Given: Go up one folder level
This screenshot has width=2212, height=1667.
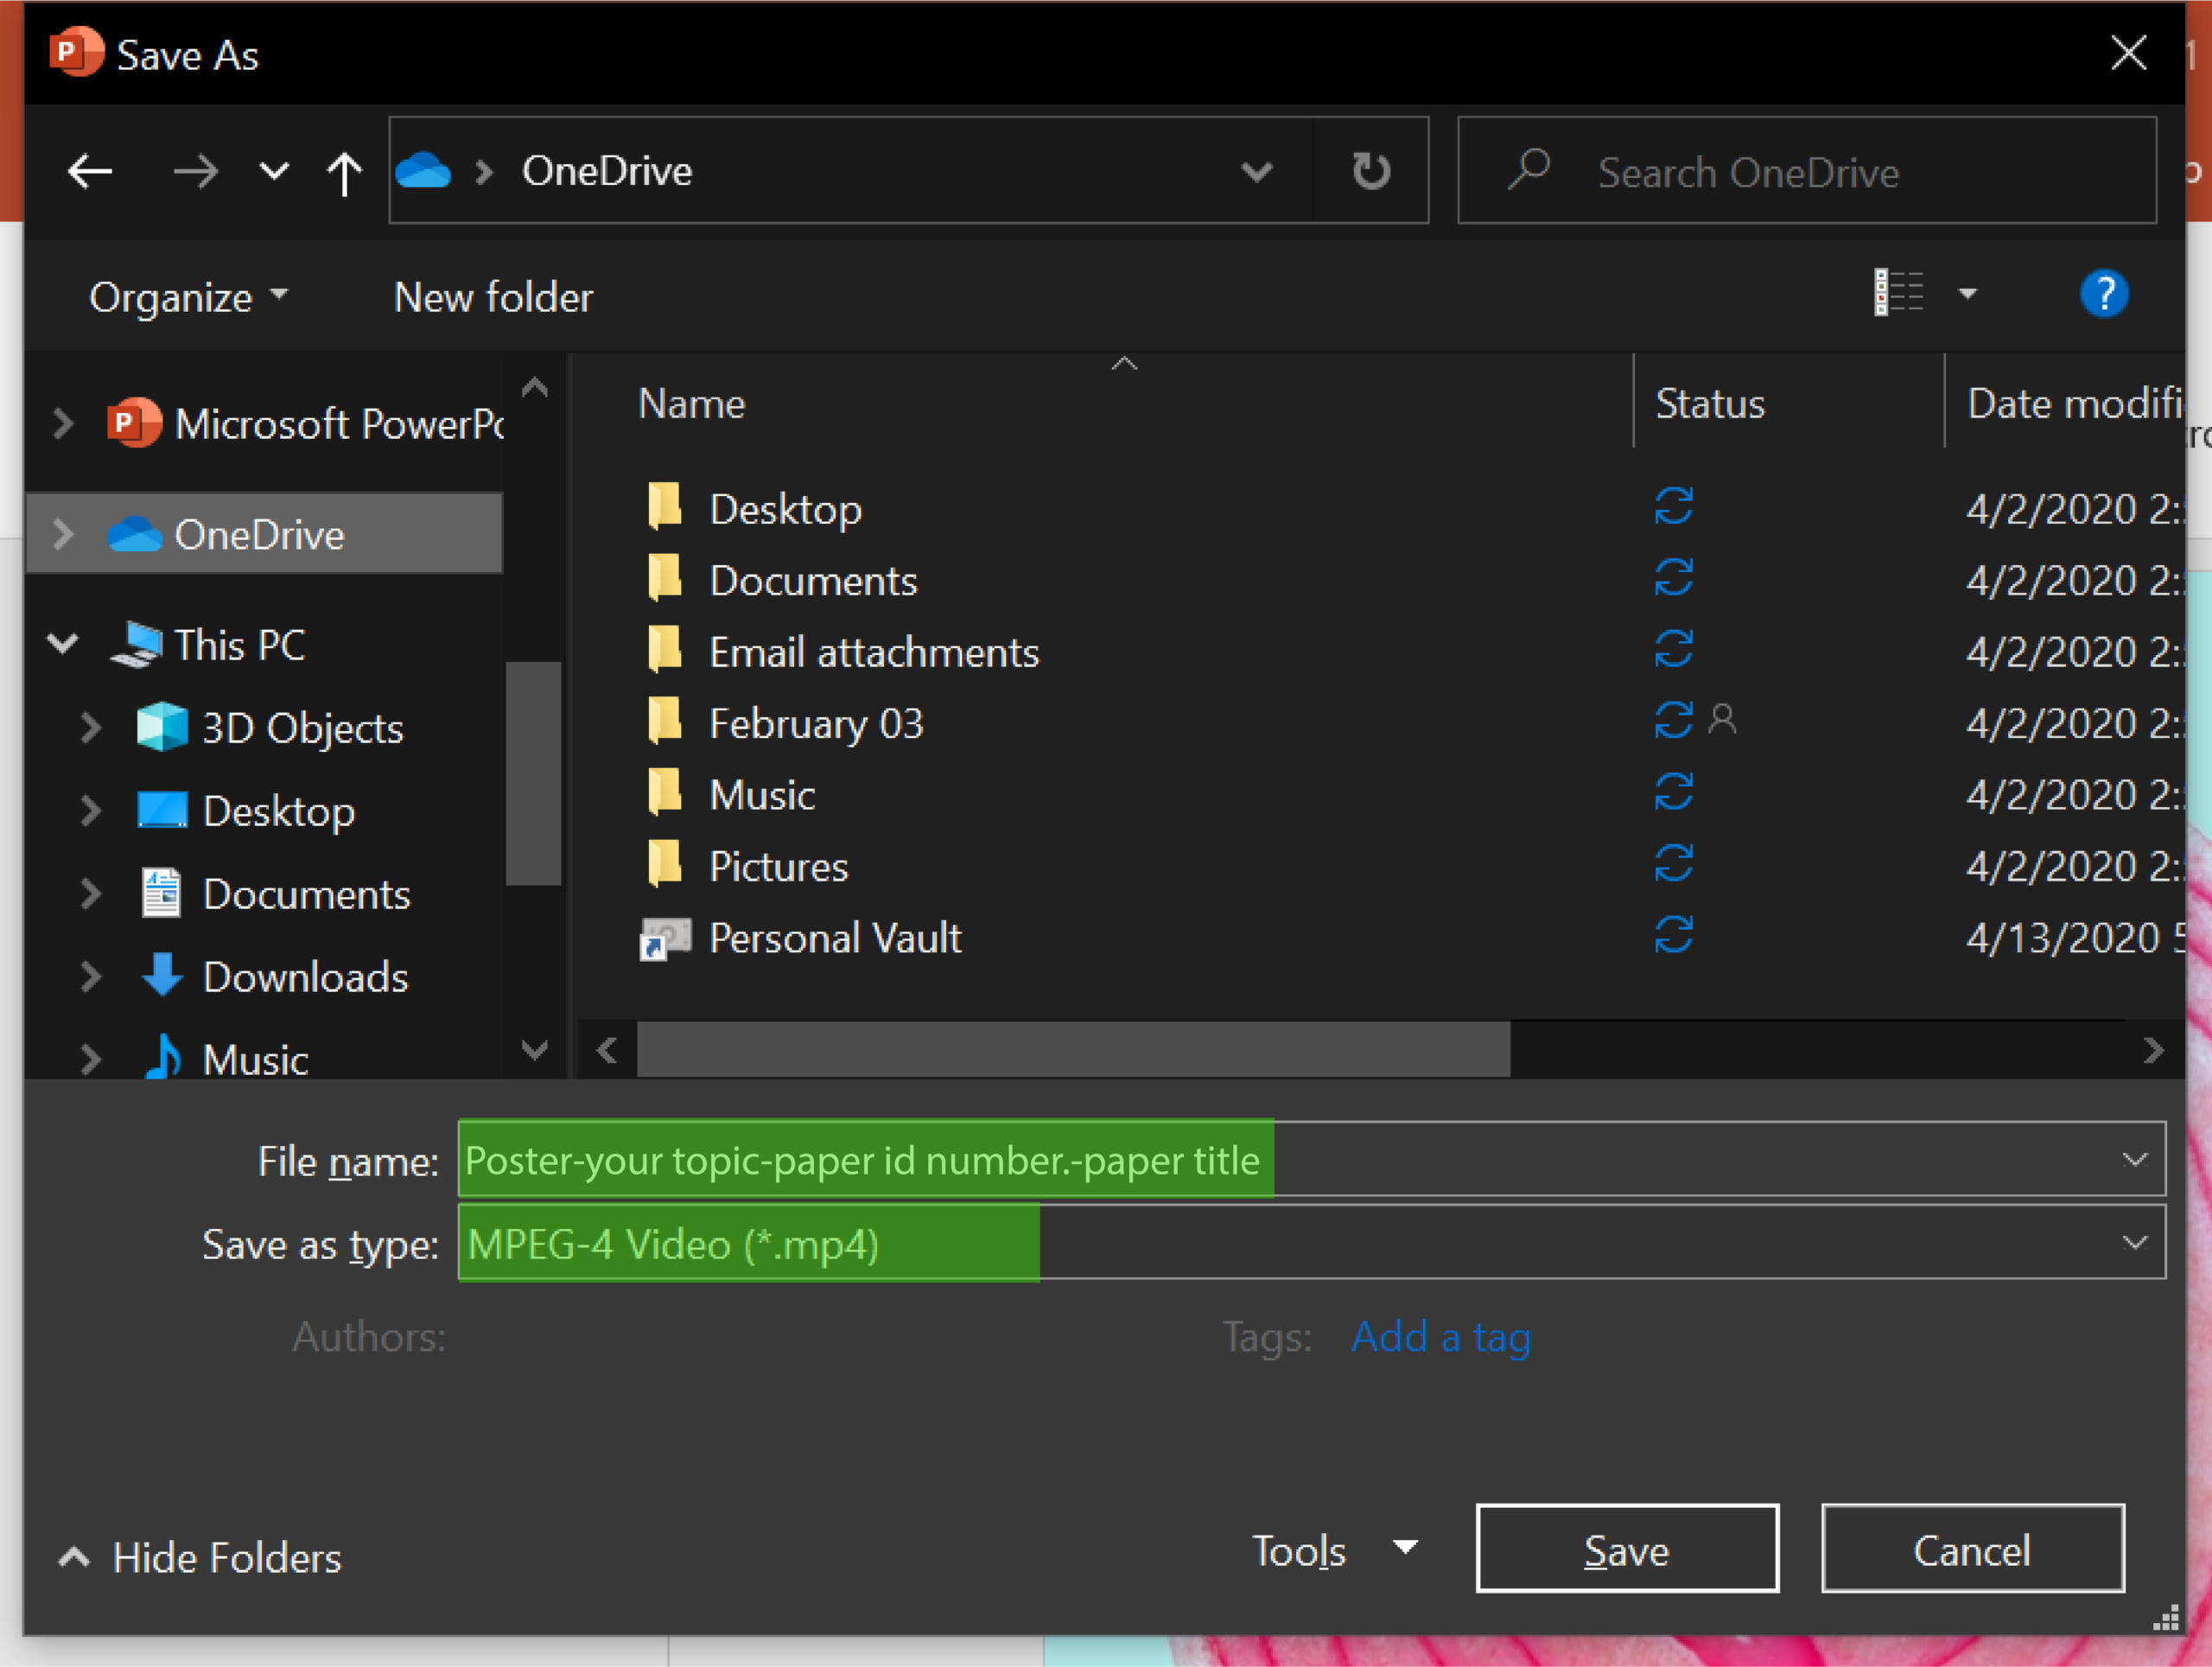Looking at the screenshot, I should tap(344, 173).
